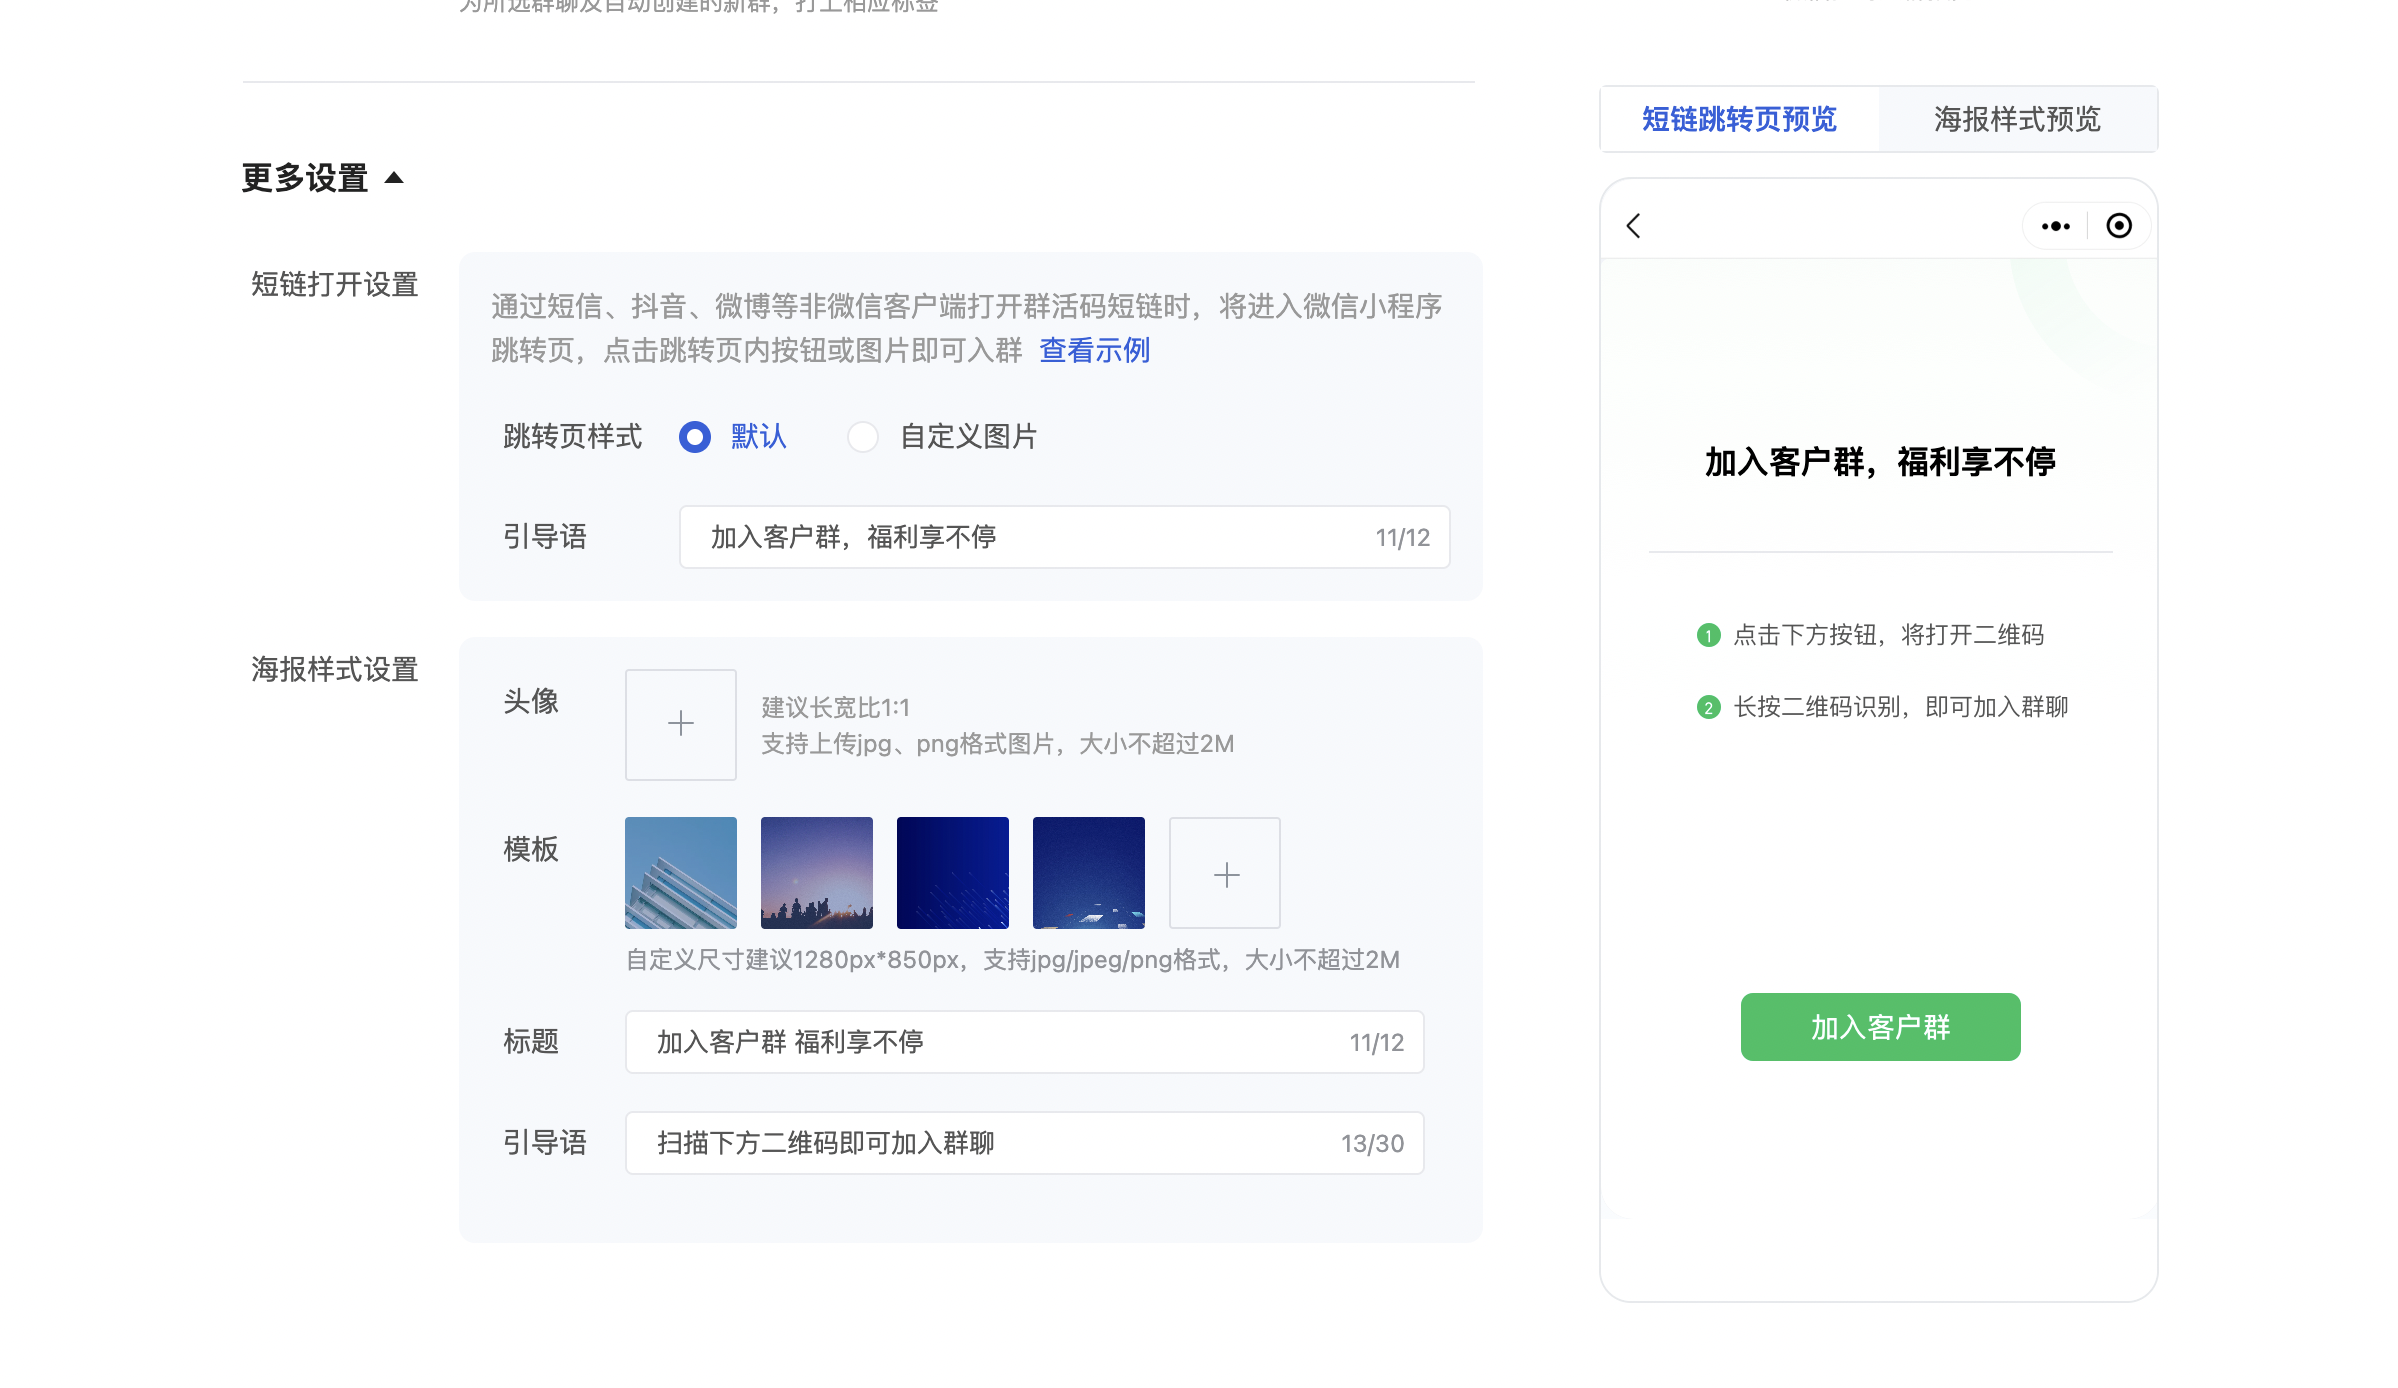Switch to 海报样式预览 tab
Screen dimensions: 2398x1388
(2018, 119)
